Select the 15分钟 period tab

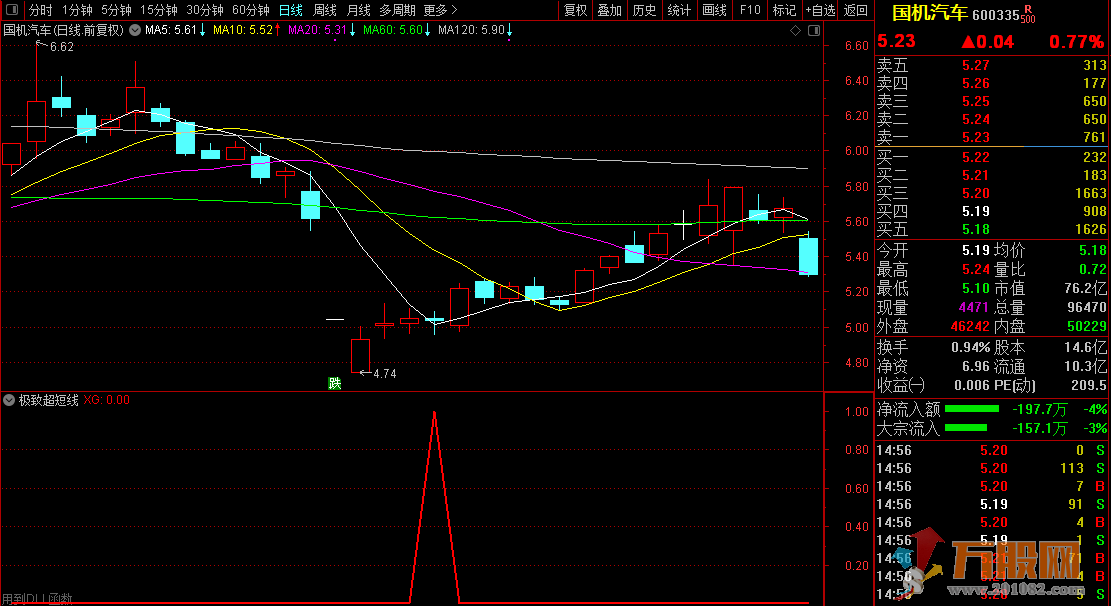pyautogui.click(x=159, y=10)
